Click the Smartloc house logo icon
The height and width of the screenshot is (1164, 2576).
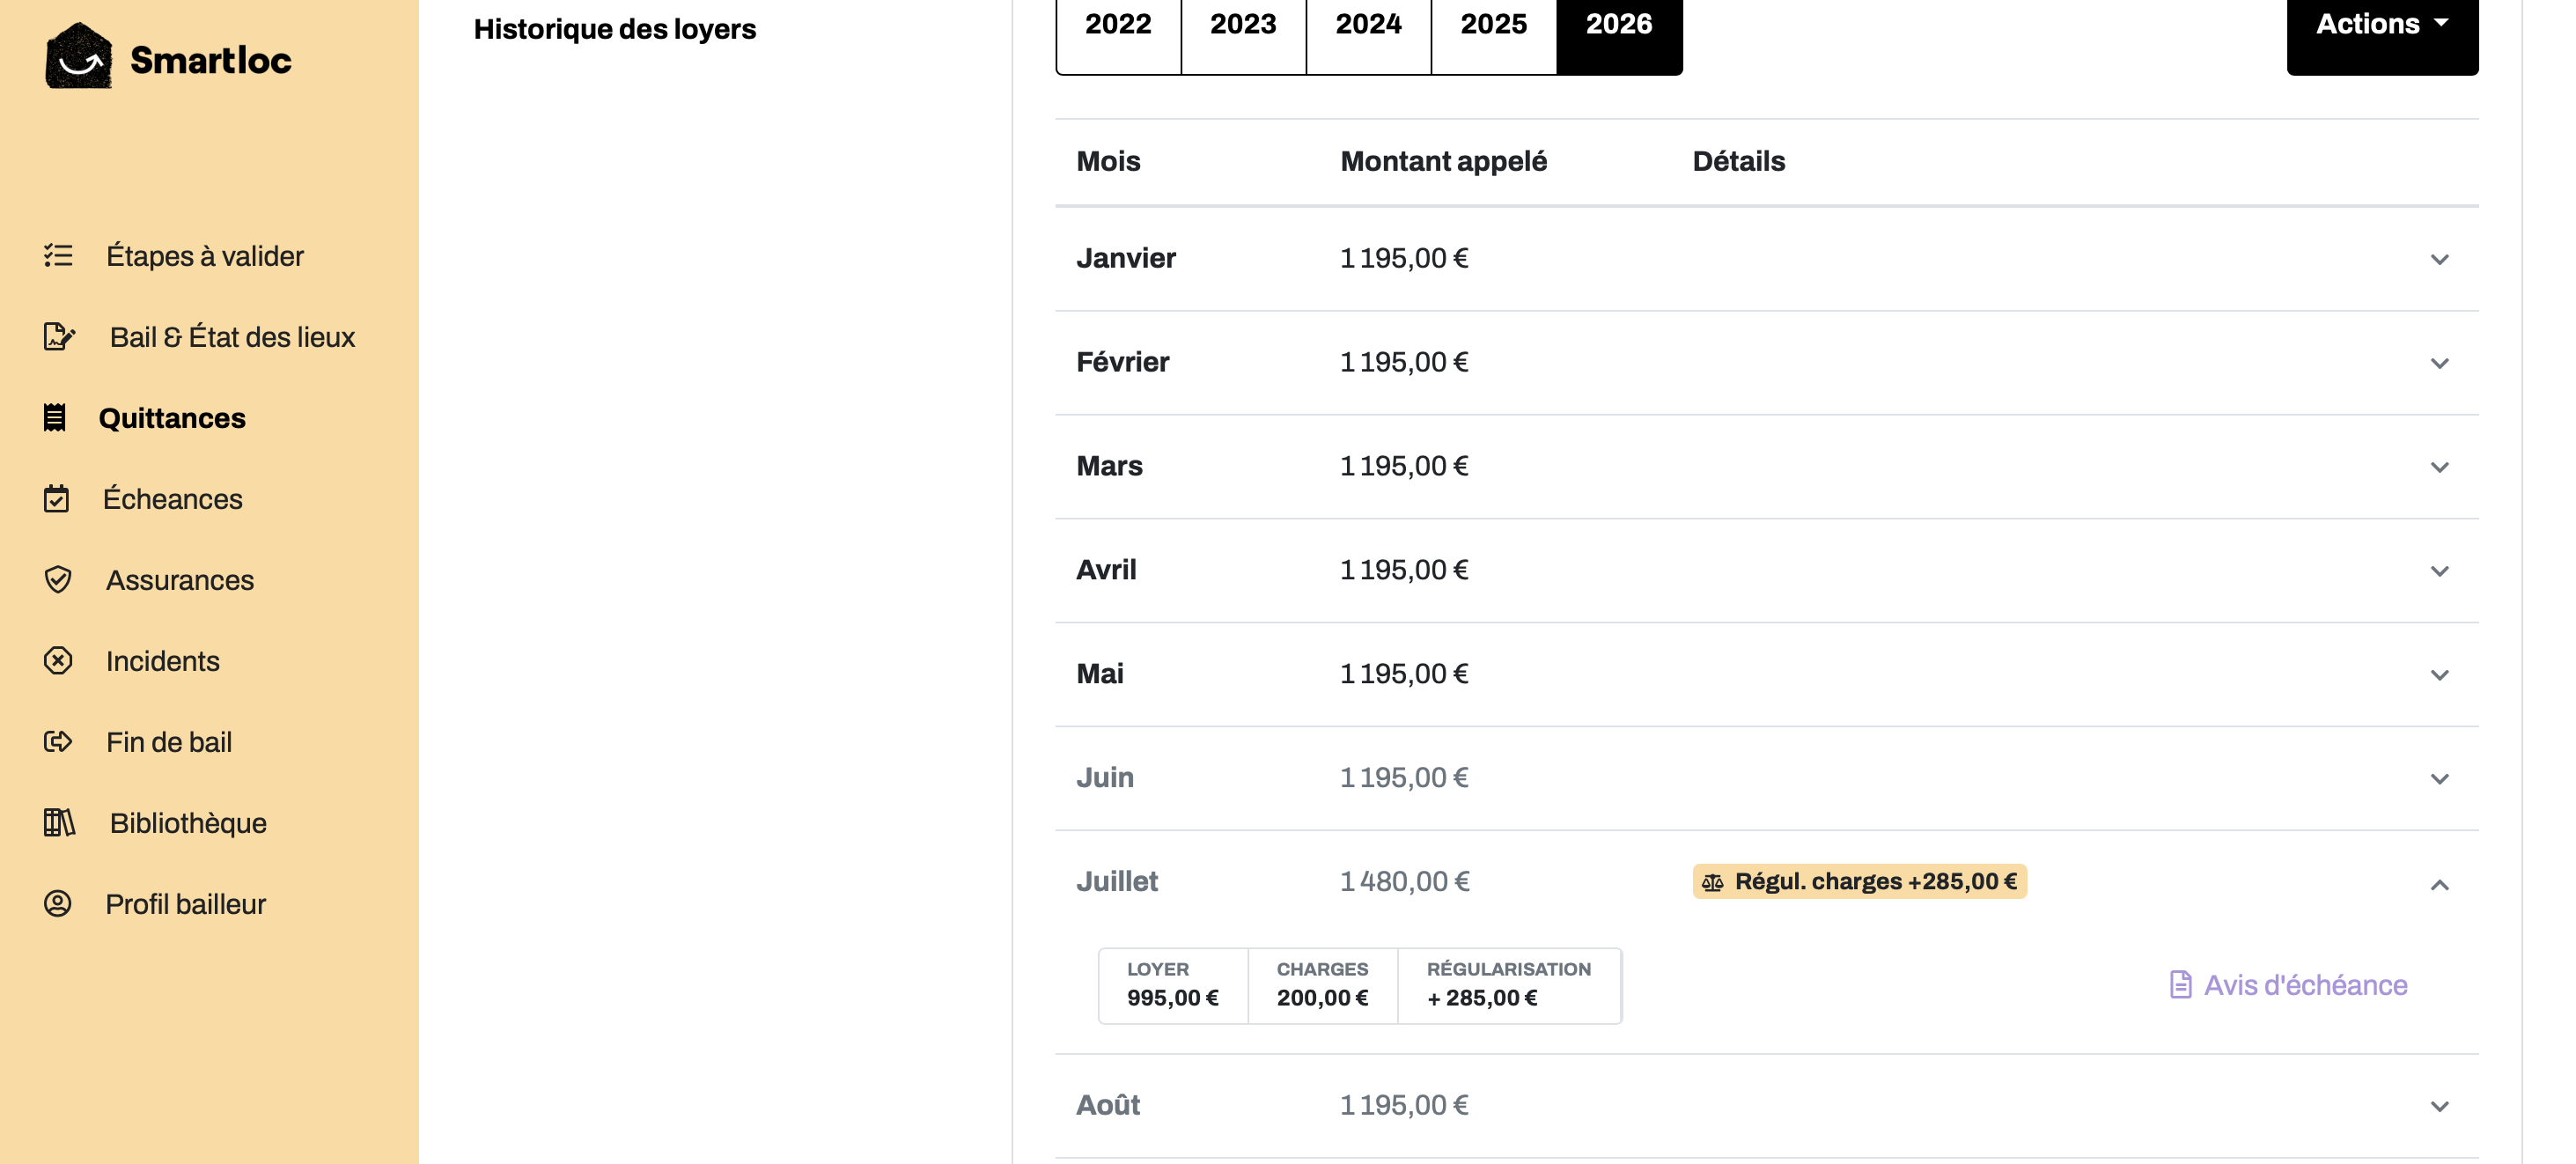79,56
